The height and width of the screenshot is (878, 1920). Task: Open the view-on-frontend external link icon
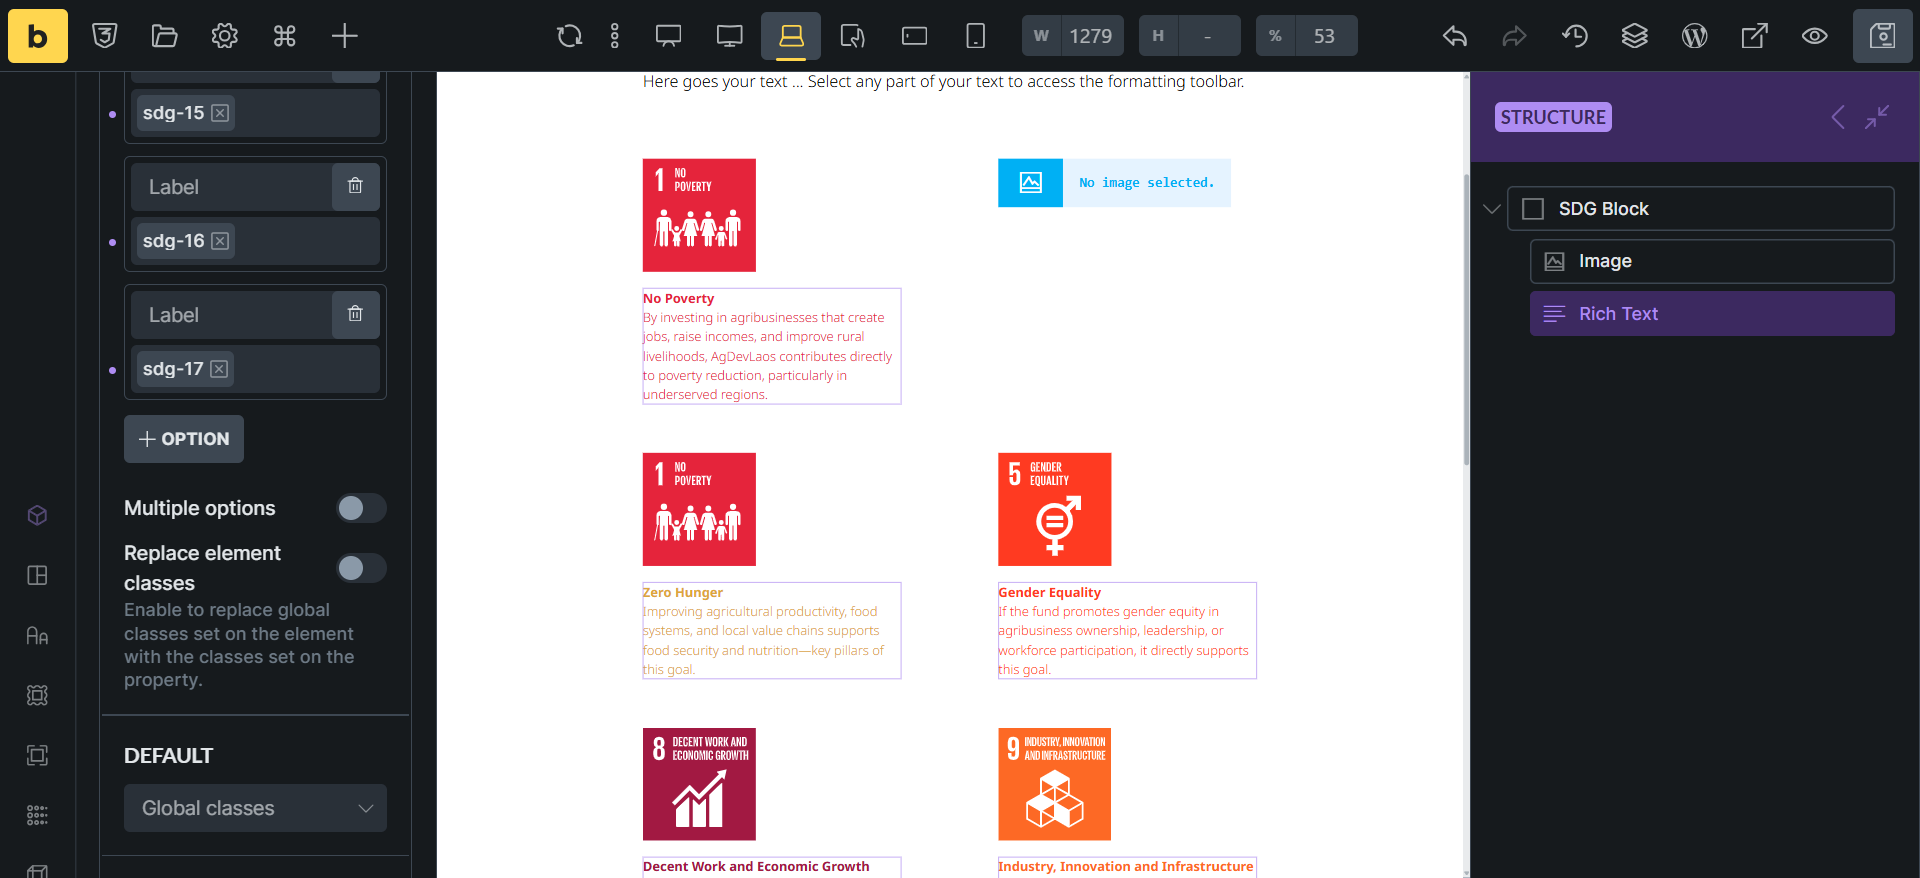click(x=1755, y=36)
